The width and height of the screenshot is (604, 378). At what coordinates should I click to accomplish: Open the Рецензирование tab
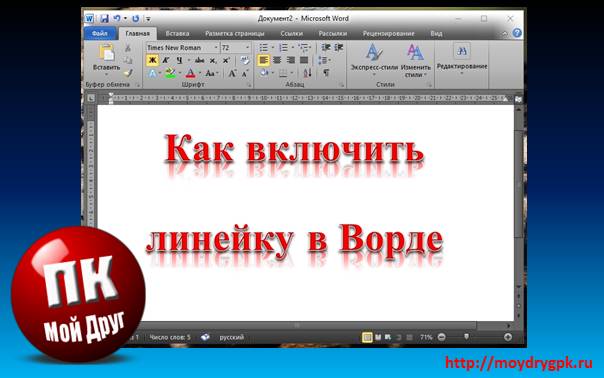point(388,34)
